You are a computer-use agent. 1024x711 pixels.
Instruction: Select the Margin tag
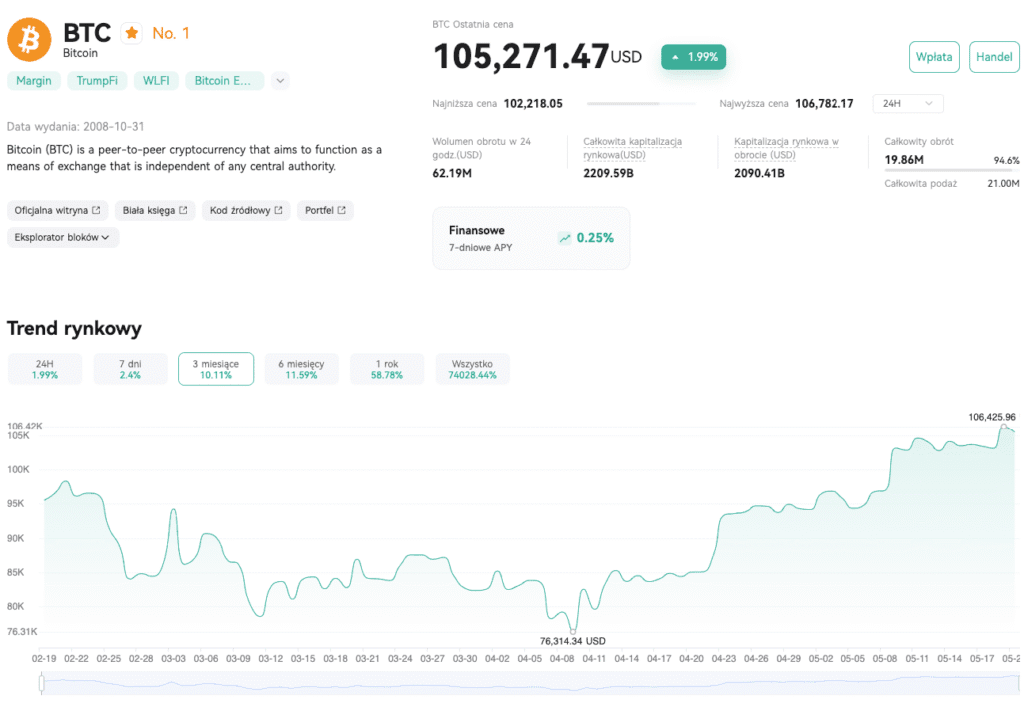pos(34,81)
